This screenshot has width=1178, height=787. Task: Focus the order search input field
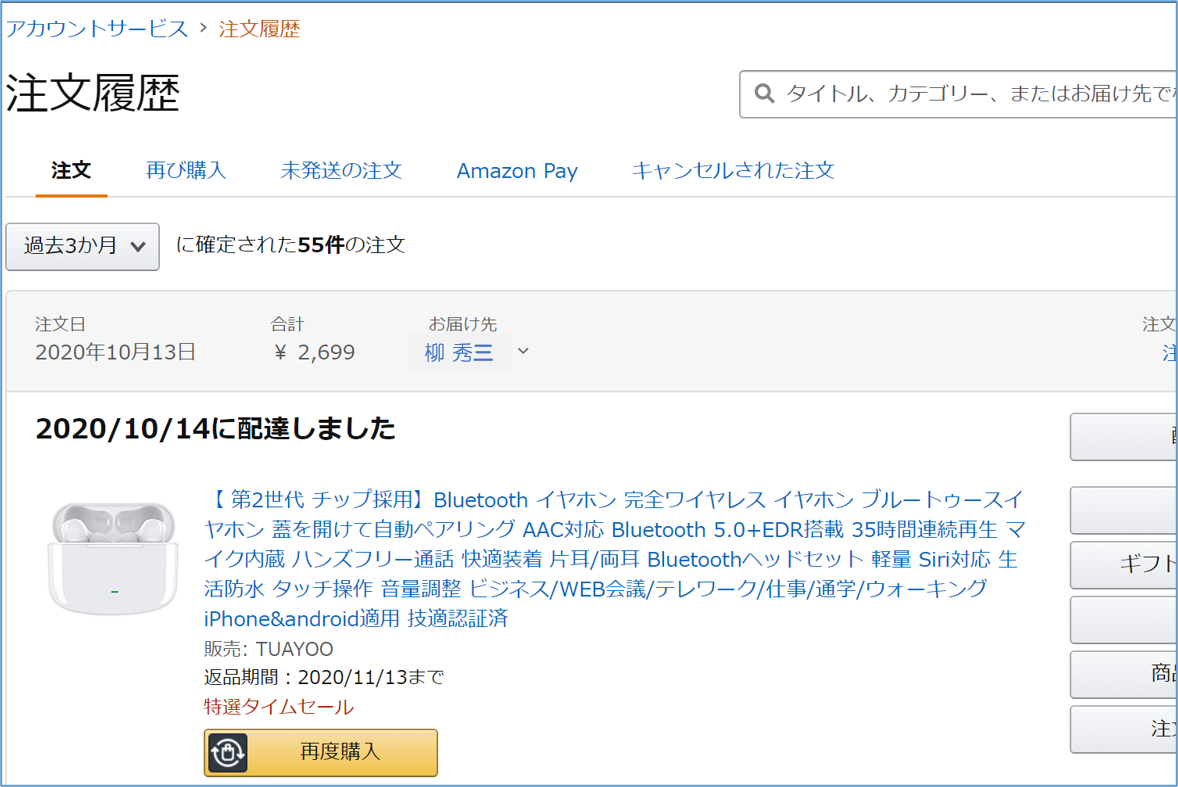coord(958,94)
